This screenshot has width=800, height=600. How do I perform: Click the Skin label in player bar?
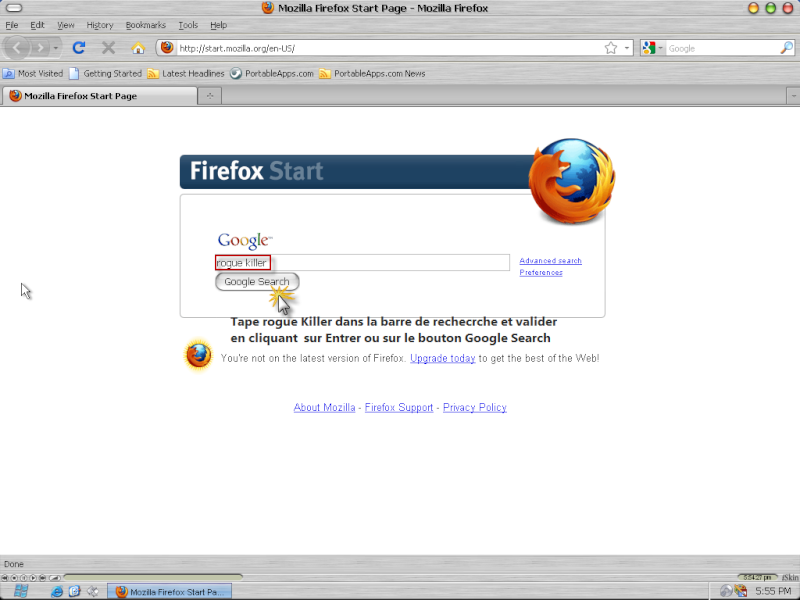[x=790, y=578]
